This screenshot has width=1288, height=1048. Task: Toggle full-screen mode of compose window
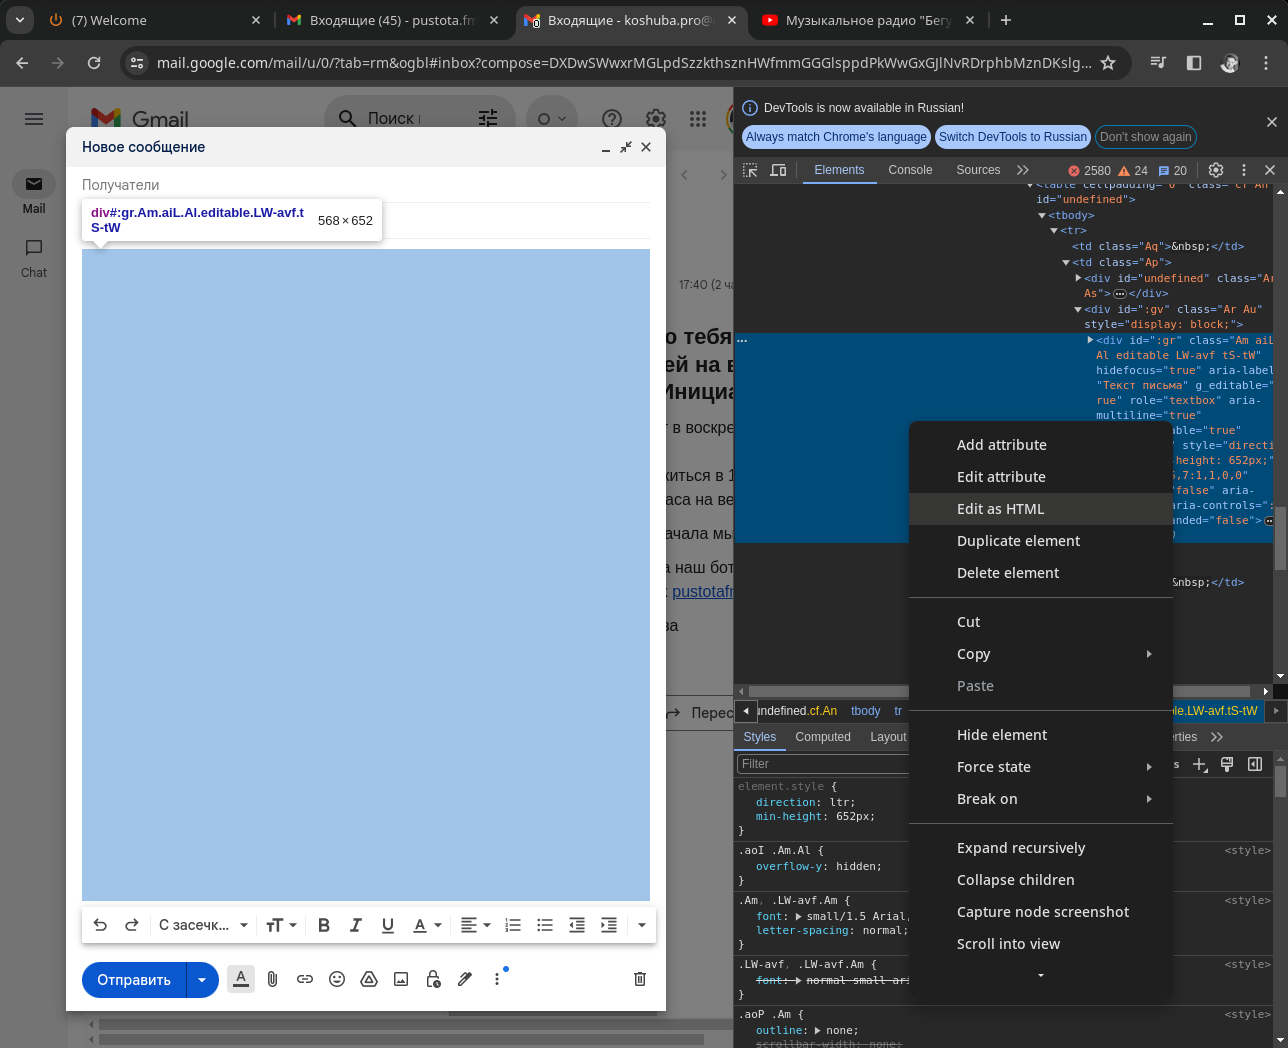tap(626, 147)
